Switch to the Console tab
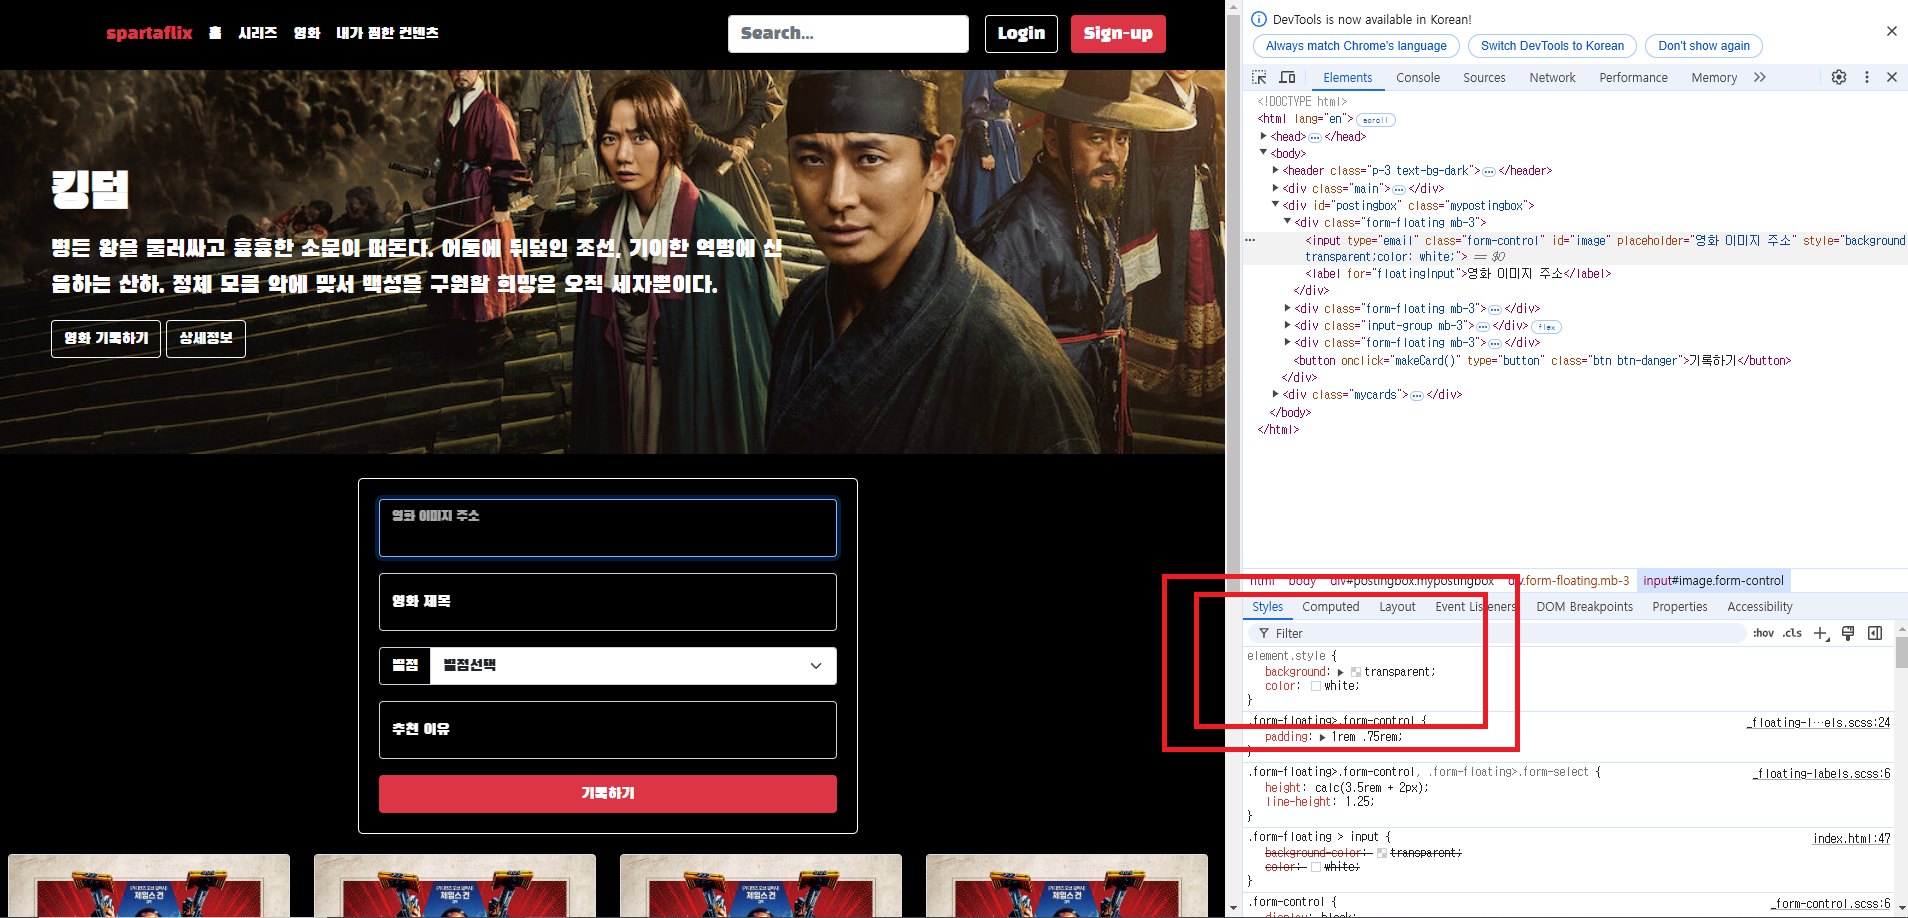This screenshot has width=1908, height=918. (1418, 77)
